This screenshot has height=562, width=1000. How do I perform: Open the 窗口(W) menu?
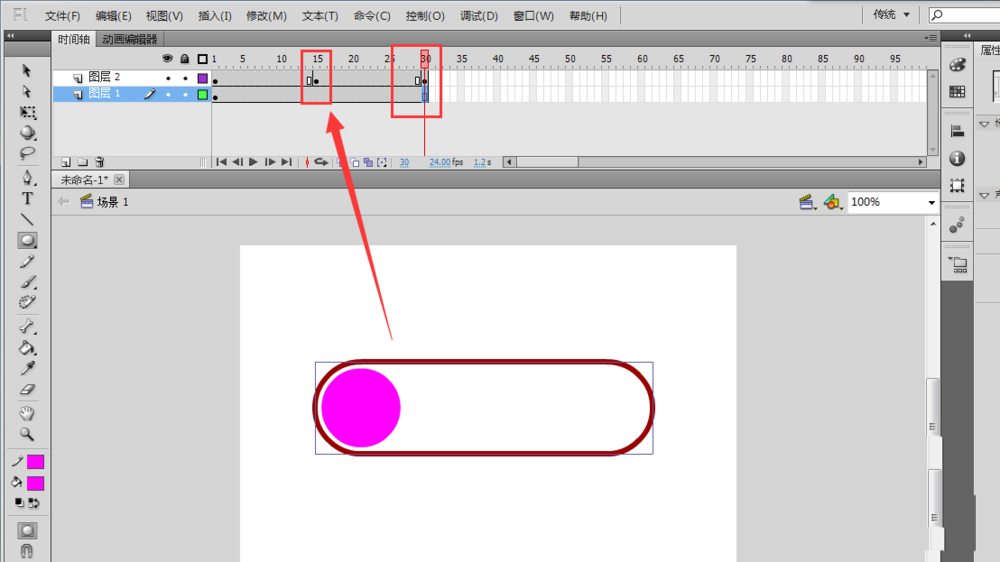click(x=534, y=16)
